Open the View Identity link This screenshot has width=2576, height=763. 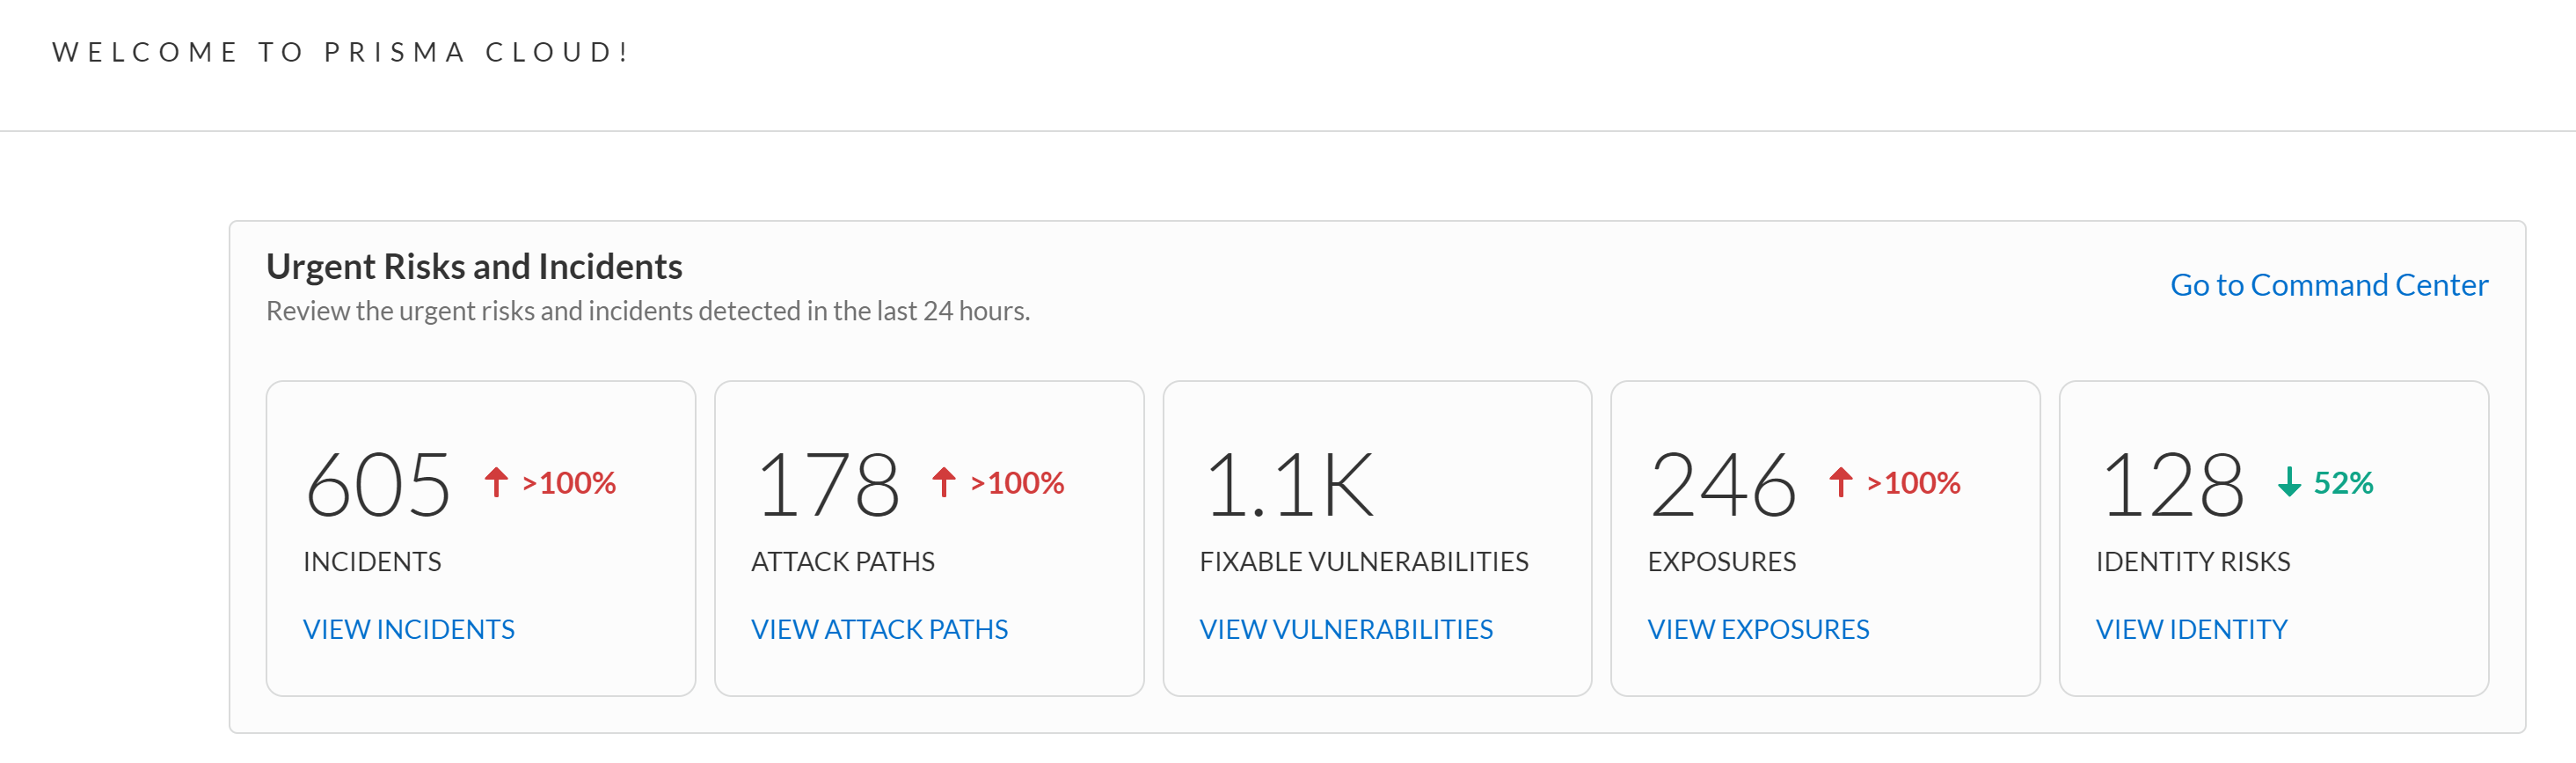(2191, 629)
